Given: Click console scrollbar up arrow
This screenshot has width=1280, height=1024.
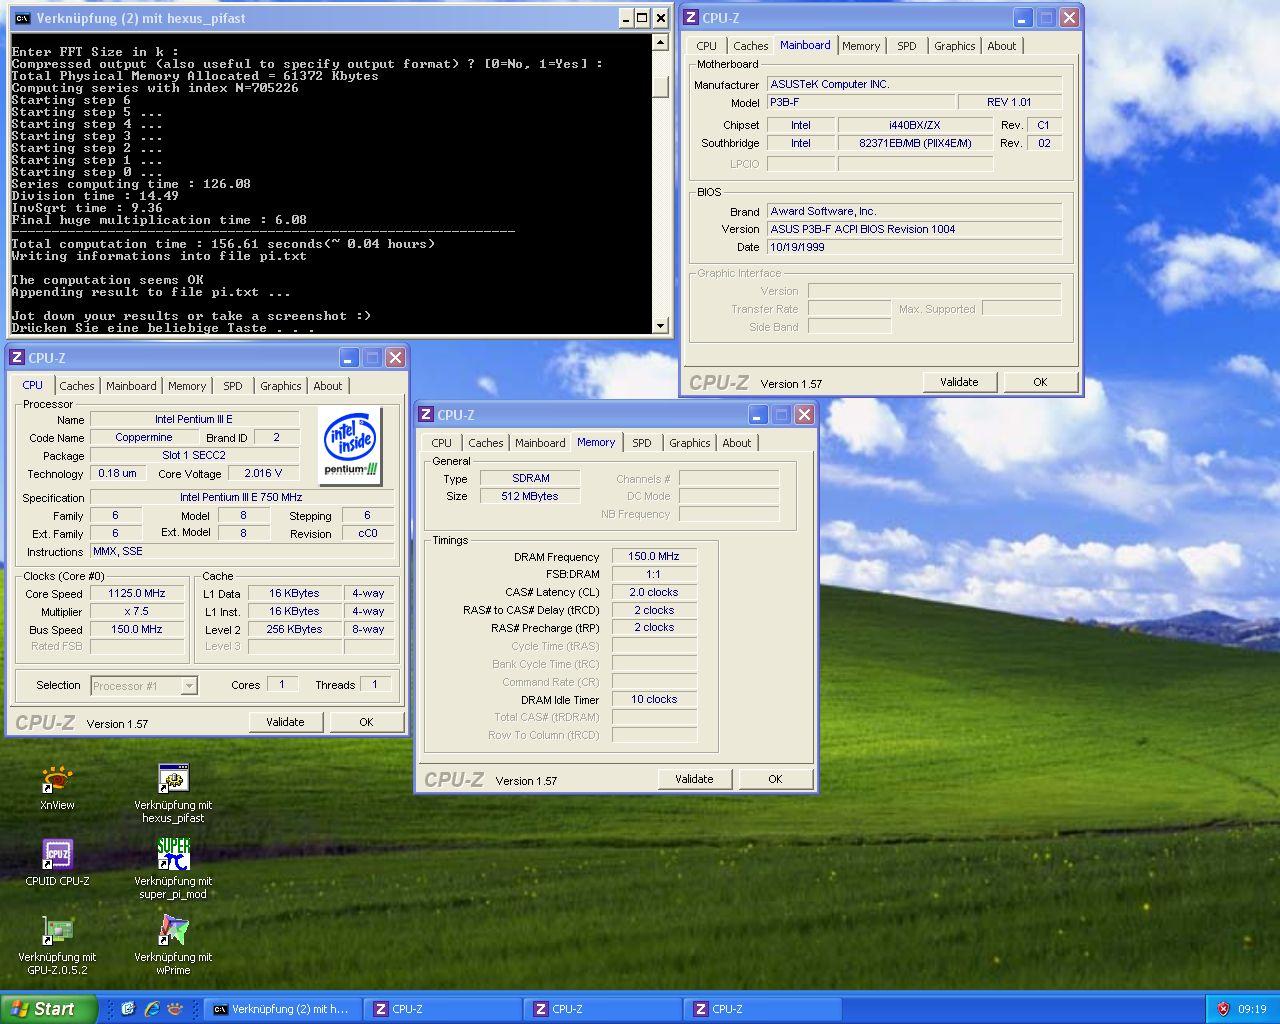Looking at the screenshot, I should click(660, 42).
